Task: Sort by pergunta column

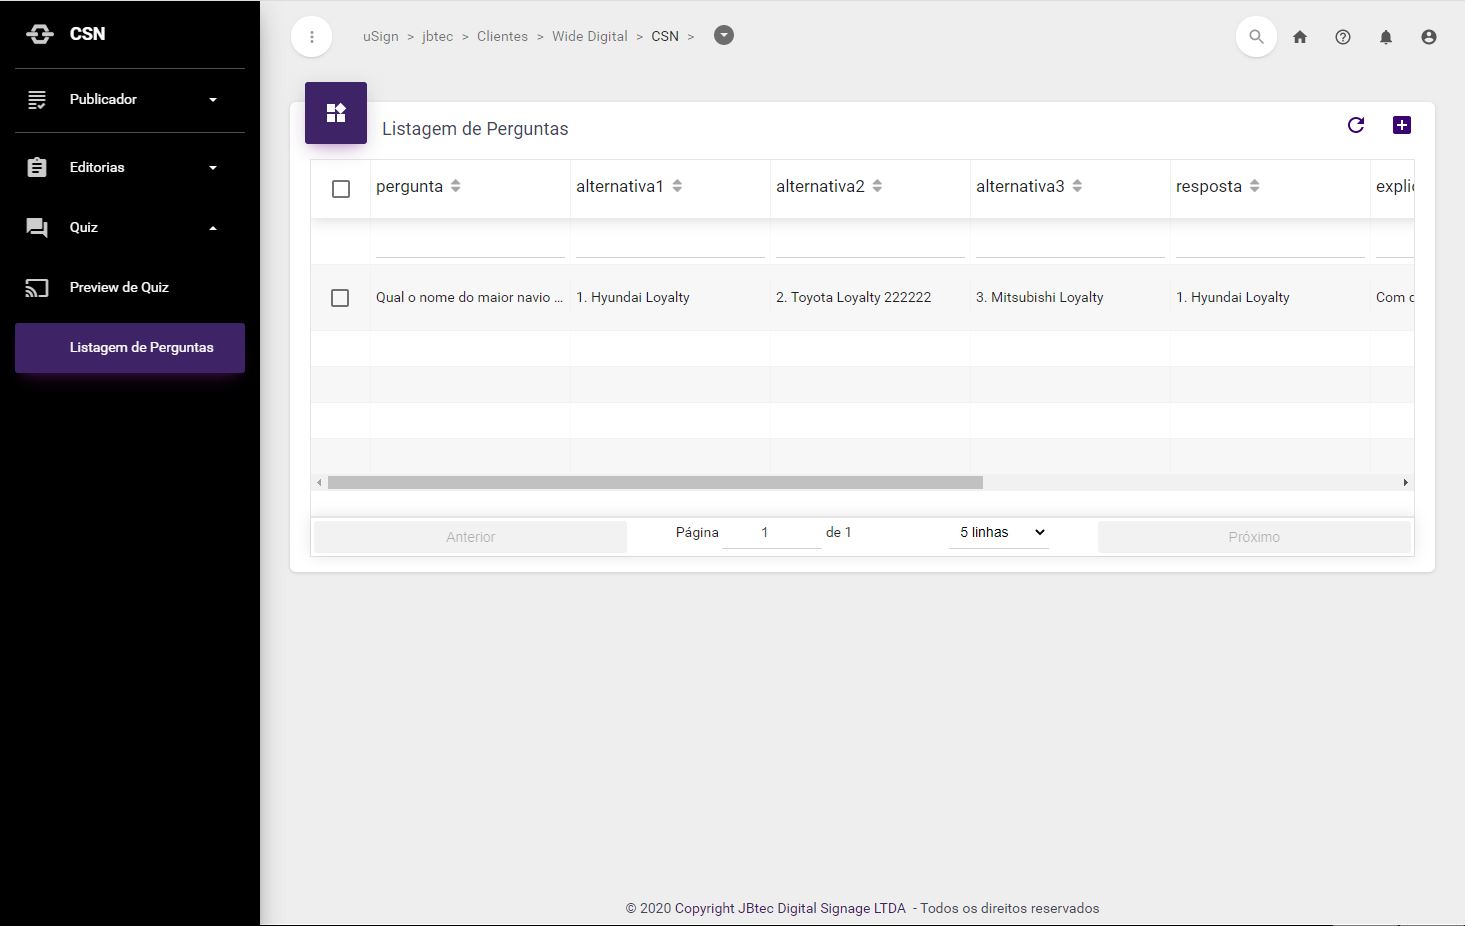Action: [x=456, y=186]
